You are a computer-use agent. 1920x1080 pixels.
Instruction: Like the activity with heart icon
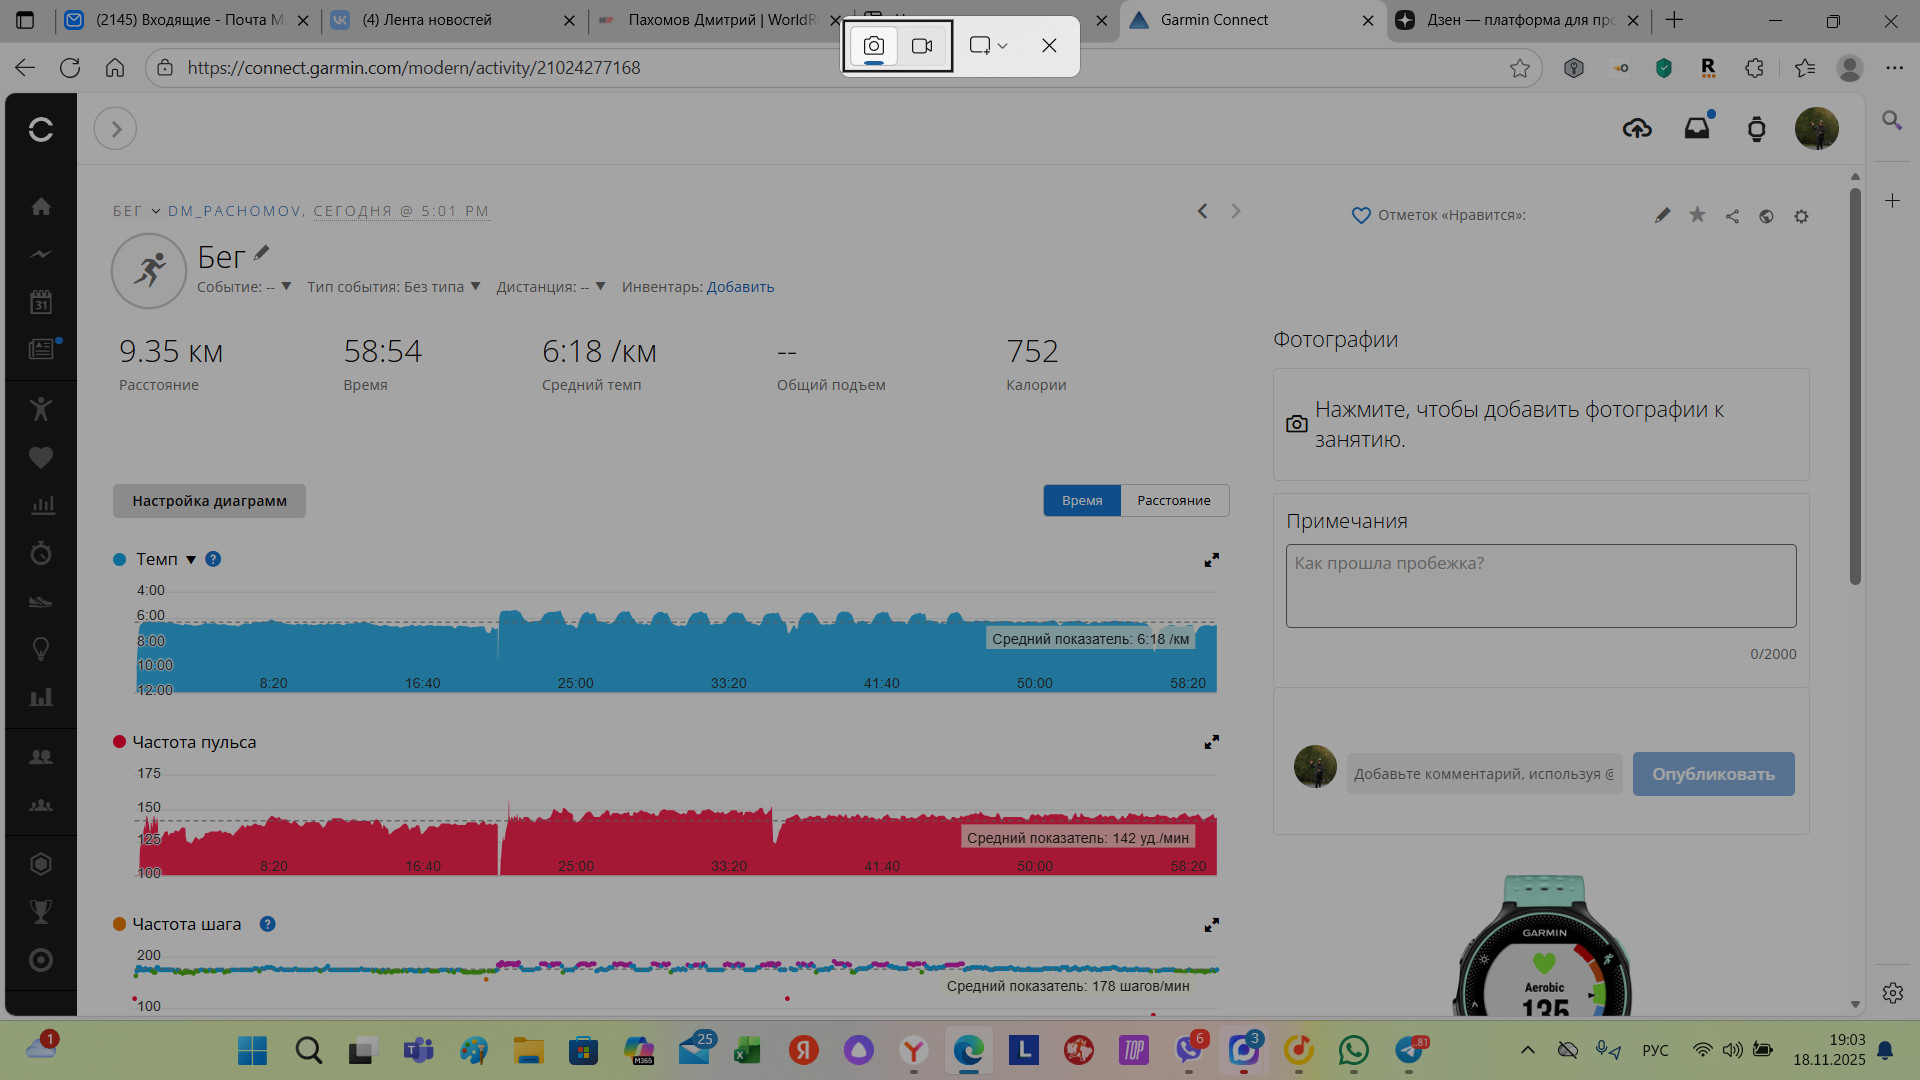(1360, 215)
